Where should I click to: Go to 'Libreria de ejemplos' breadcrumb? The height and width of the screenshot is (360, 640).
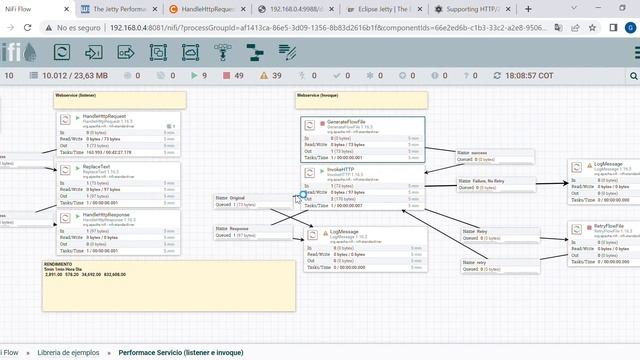pos(68,353)
